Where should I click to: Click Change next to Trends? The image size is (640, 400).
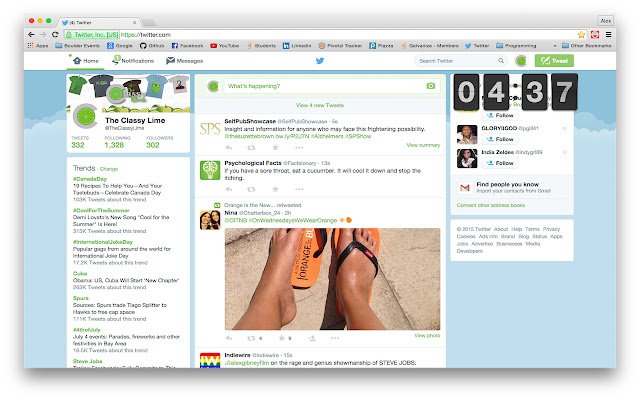coord(109,169)
